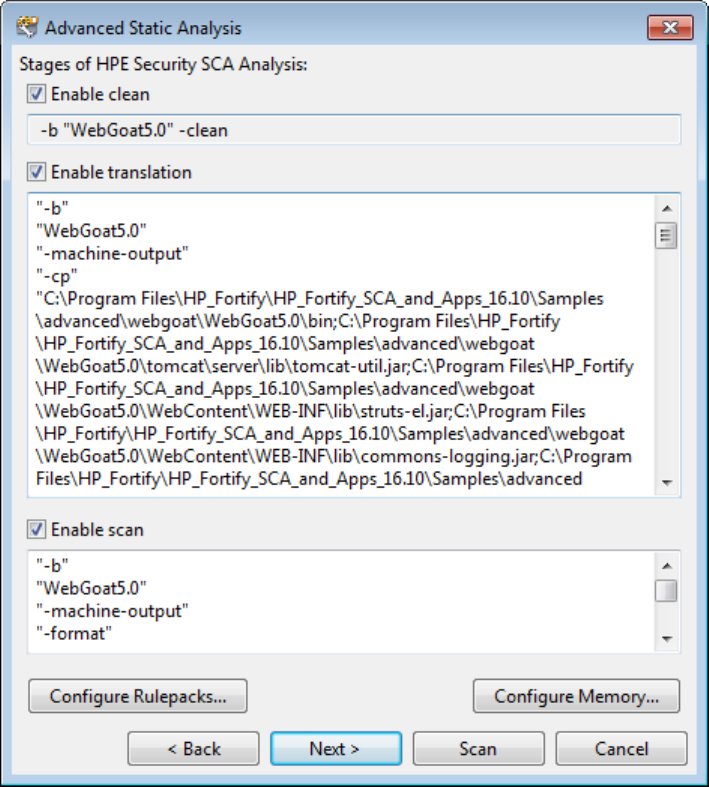The image size is (709, 787).
Task: Open Configure Memory settings
Action: click(x=576, y=696)
